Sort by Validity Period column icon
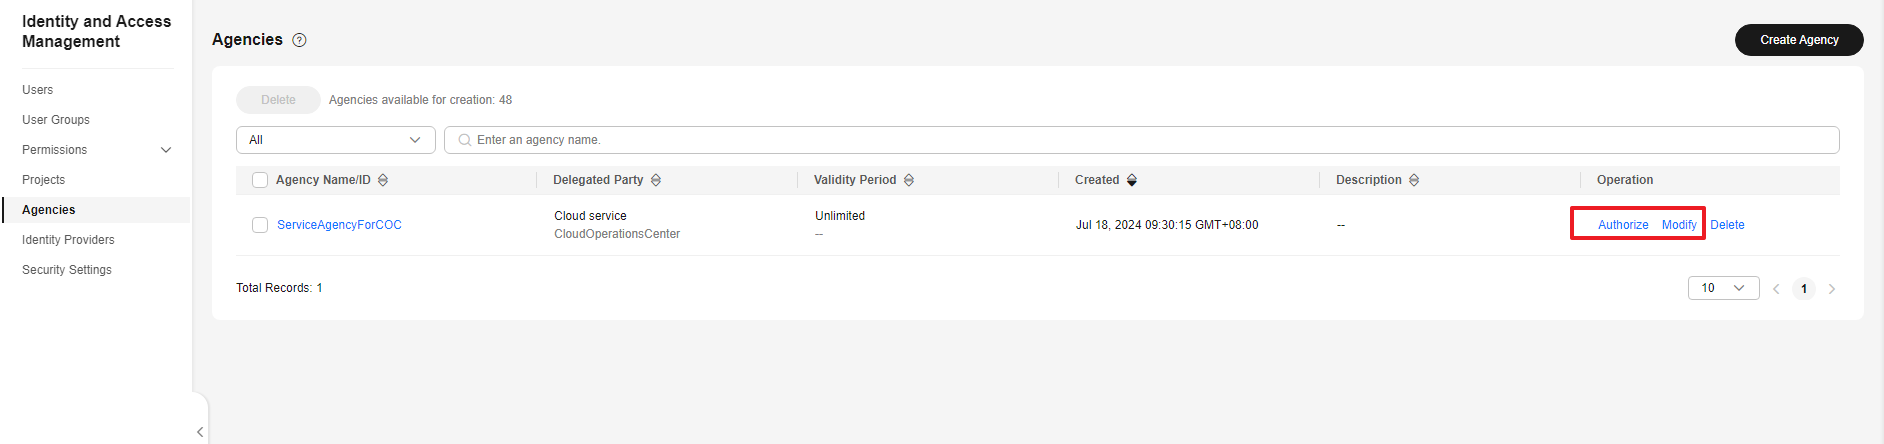The height and width of the screenshot is (444, 1884). click(x=909, y=180)
